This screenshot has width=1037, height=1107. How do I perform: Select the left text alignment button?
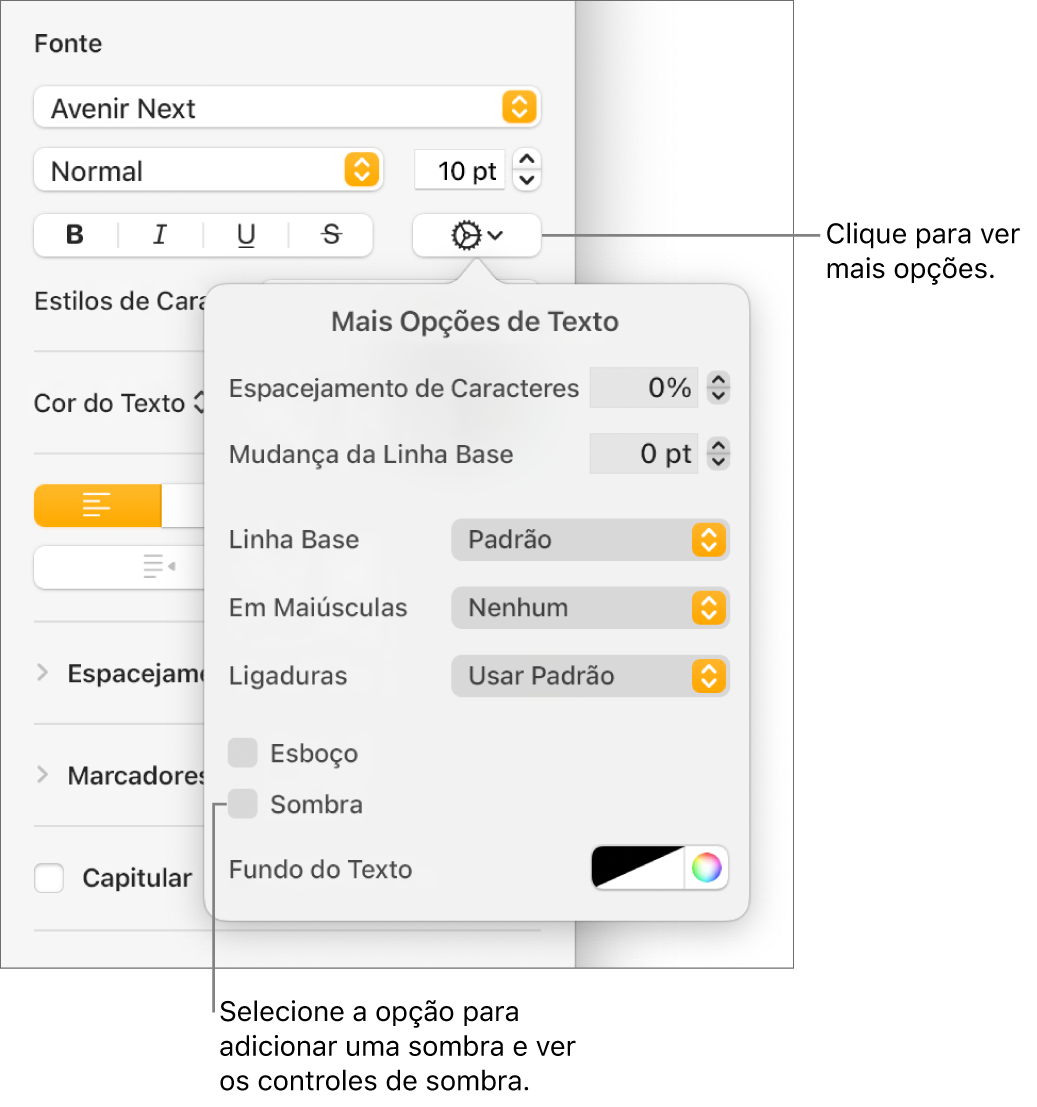coord(98,506)
